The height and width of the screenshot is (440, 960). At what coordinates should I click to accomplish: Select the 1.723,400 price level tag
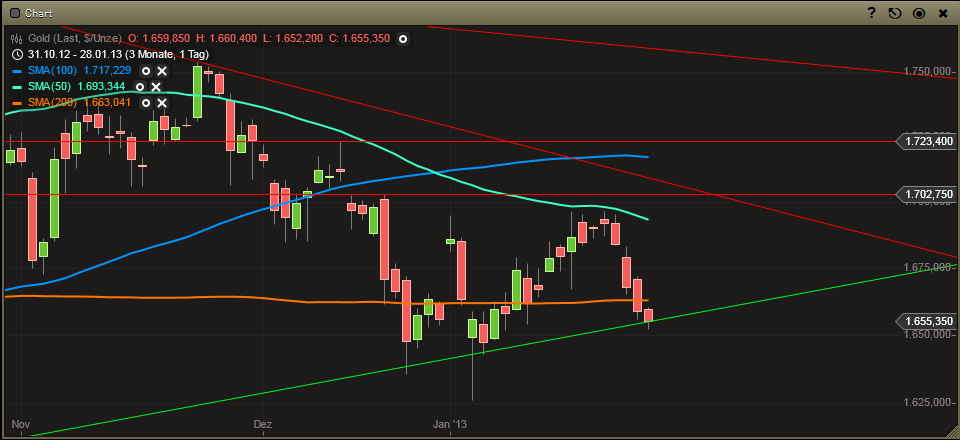(926, 141)
